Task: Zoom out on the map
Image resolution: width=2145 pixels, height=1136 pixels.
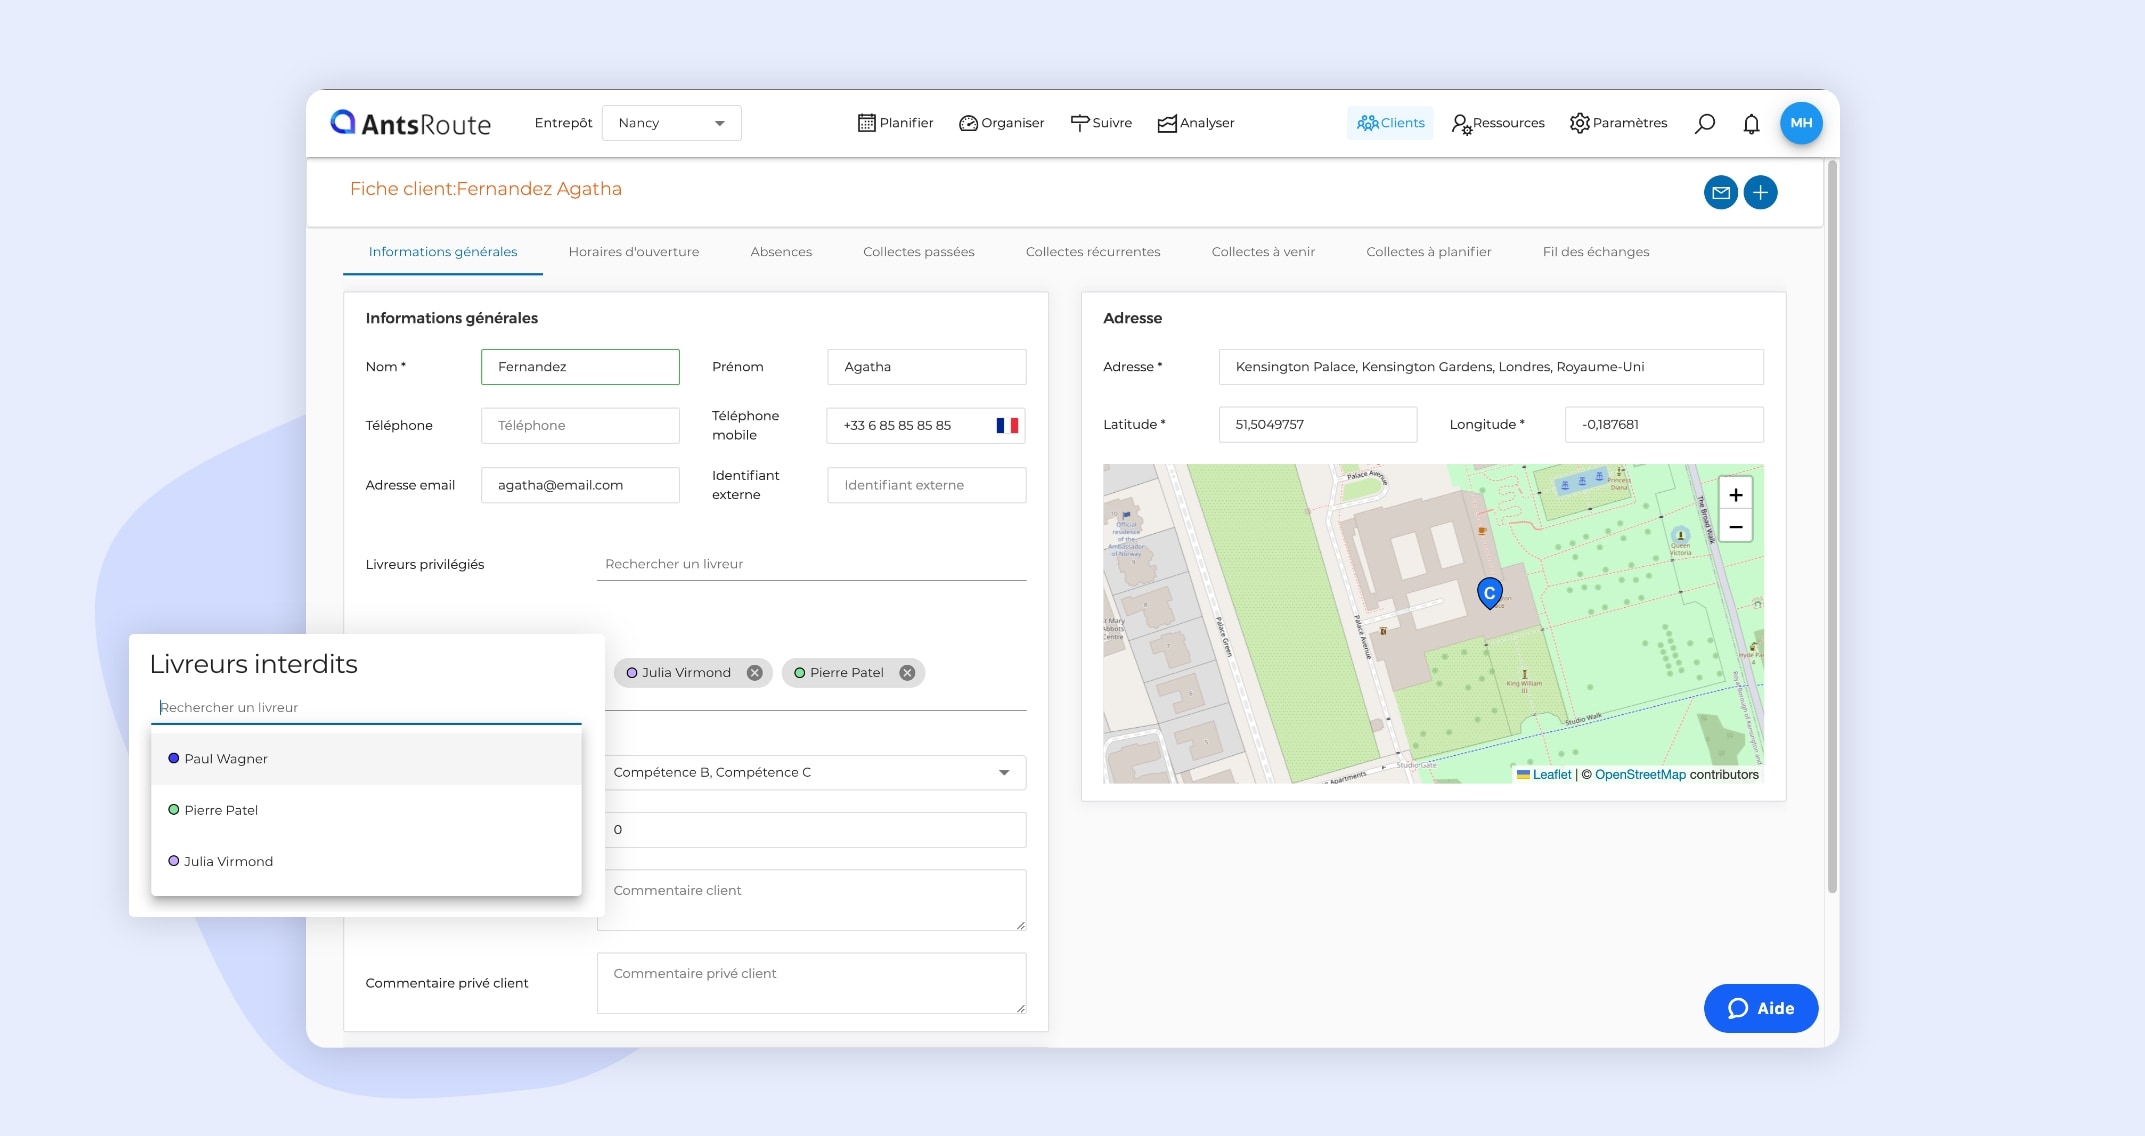Action: pyautogui.click(x=1735, y=526)
